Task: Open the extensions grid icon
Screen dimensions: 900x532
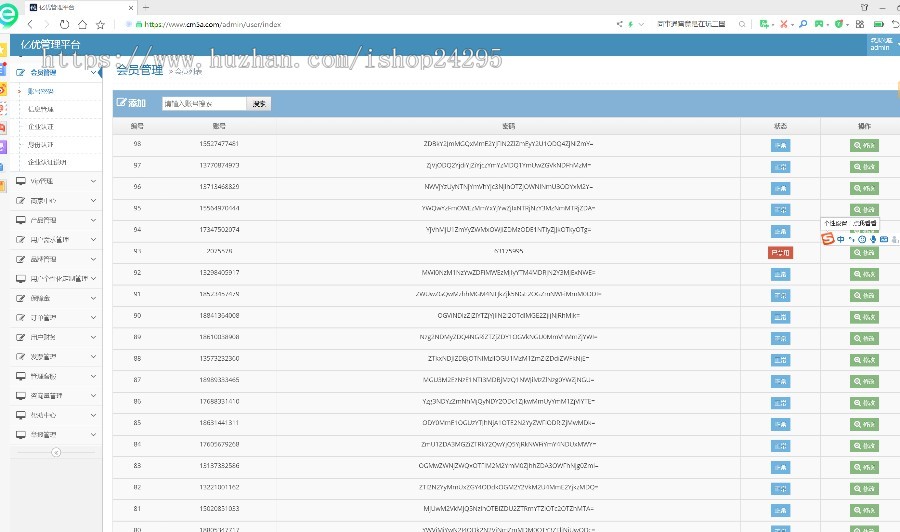Action: (x=860, y=24)
